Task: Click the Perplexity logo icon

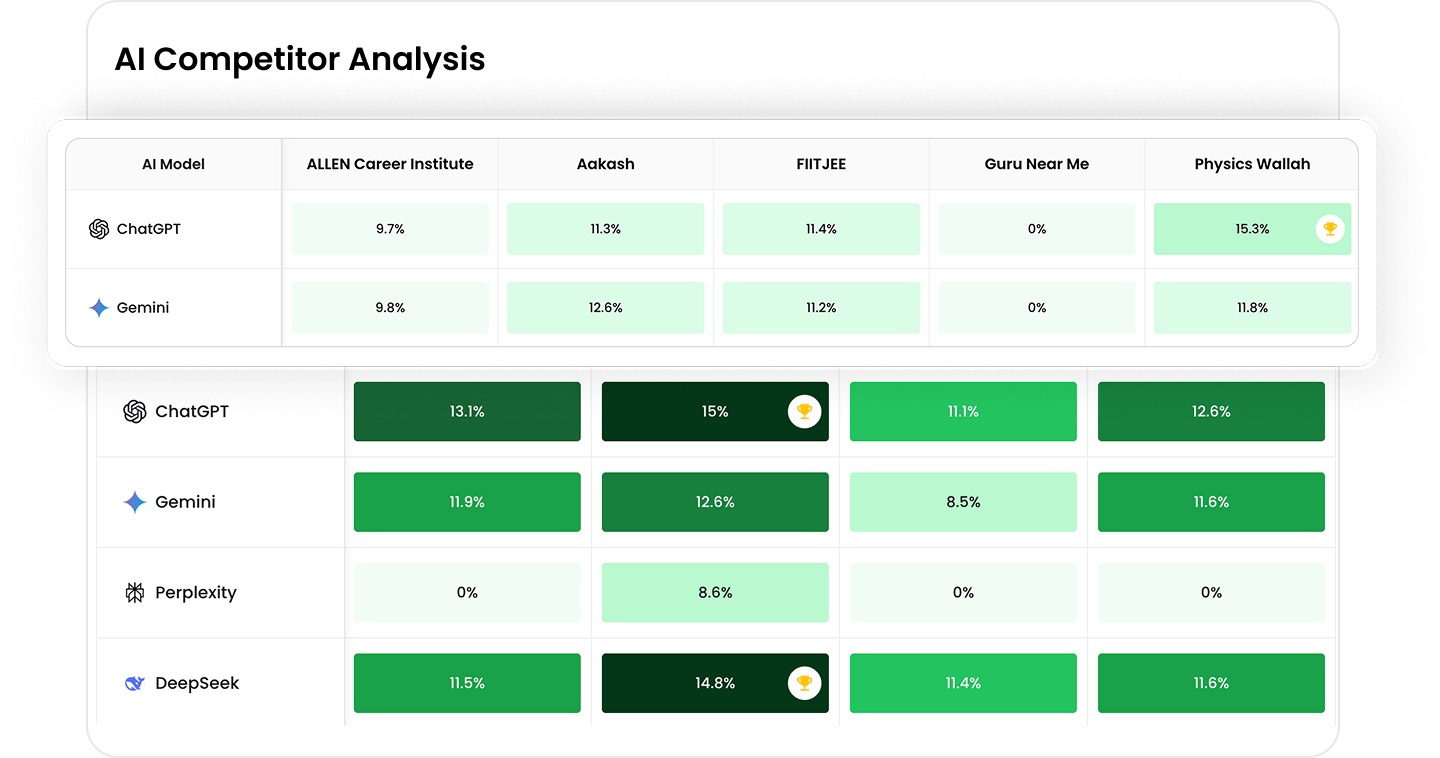Action: [134, 593]
